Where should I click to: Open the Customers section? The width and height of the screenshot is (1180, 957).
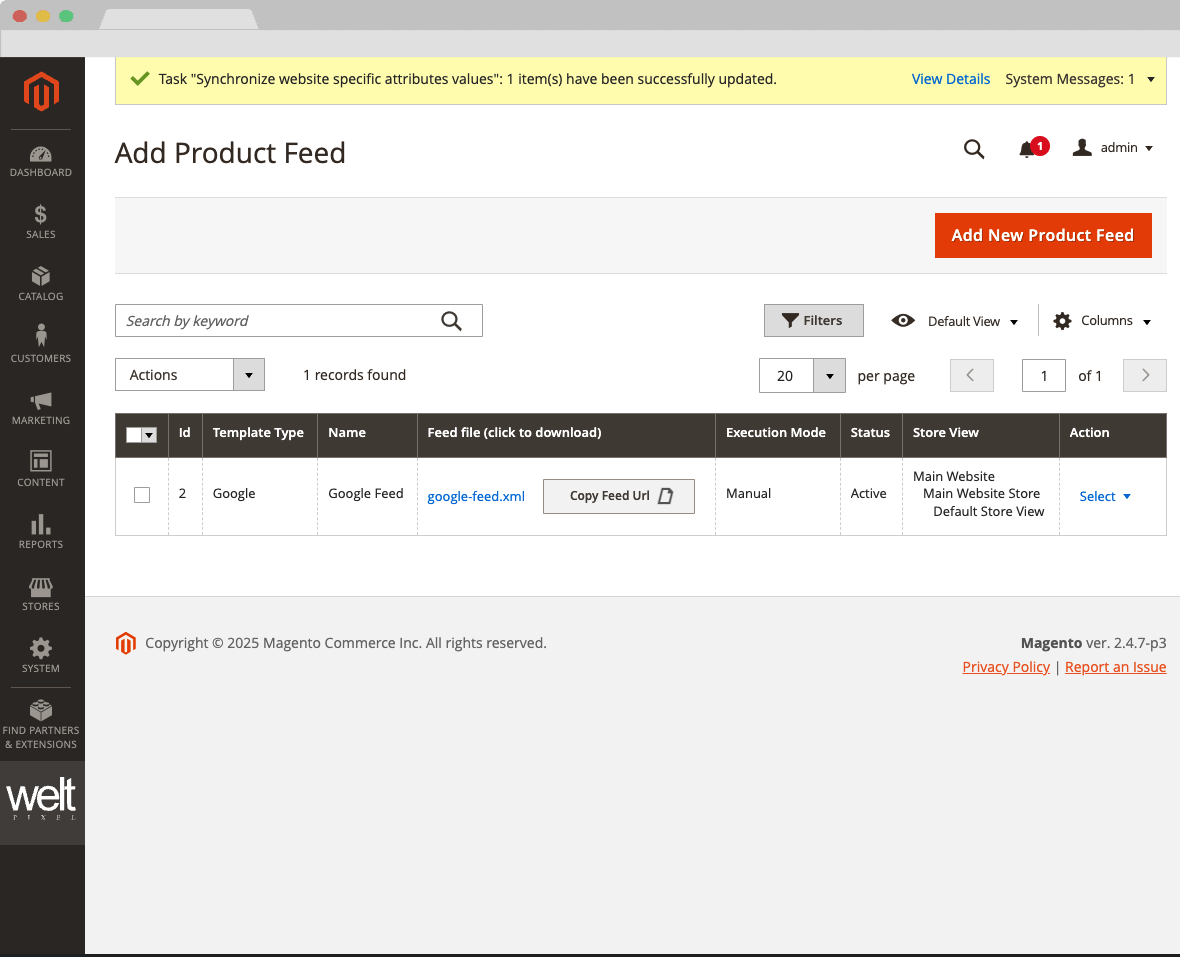41,345
